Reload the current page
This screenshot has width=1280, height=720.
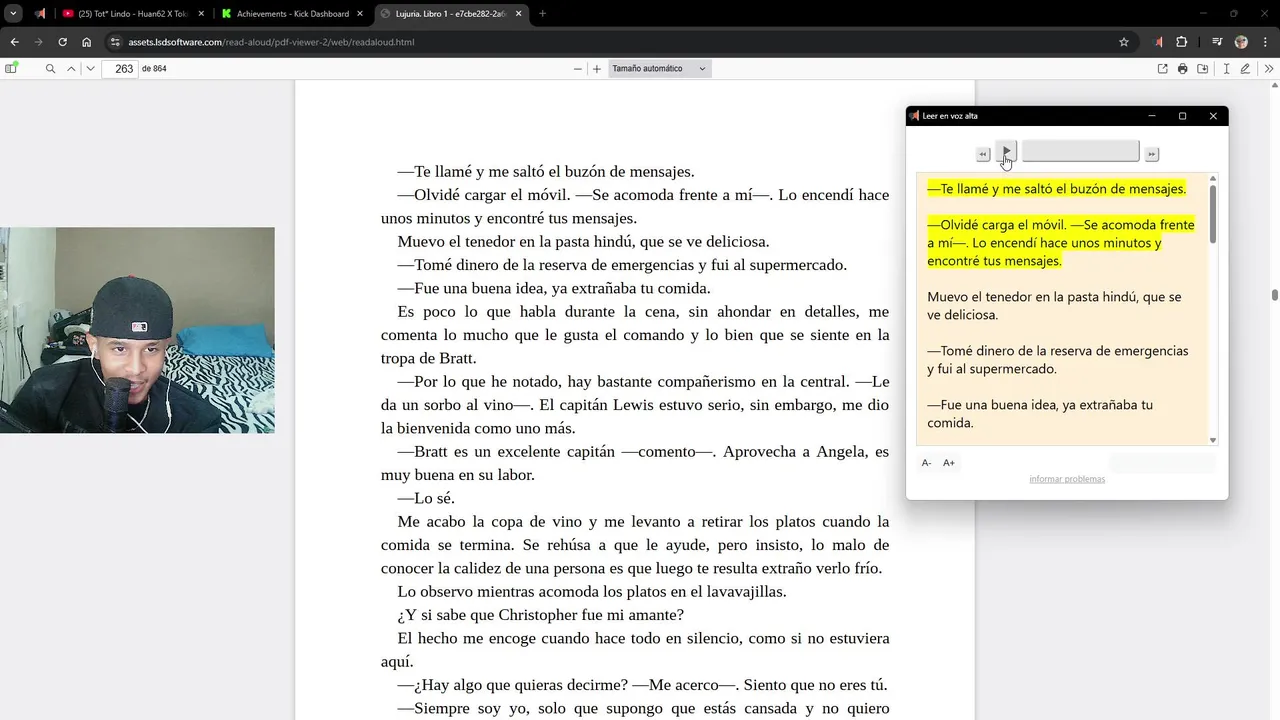62,42
